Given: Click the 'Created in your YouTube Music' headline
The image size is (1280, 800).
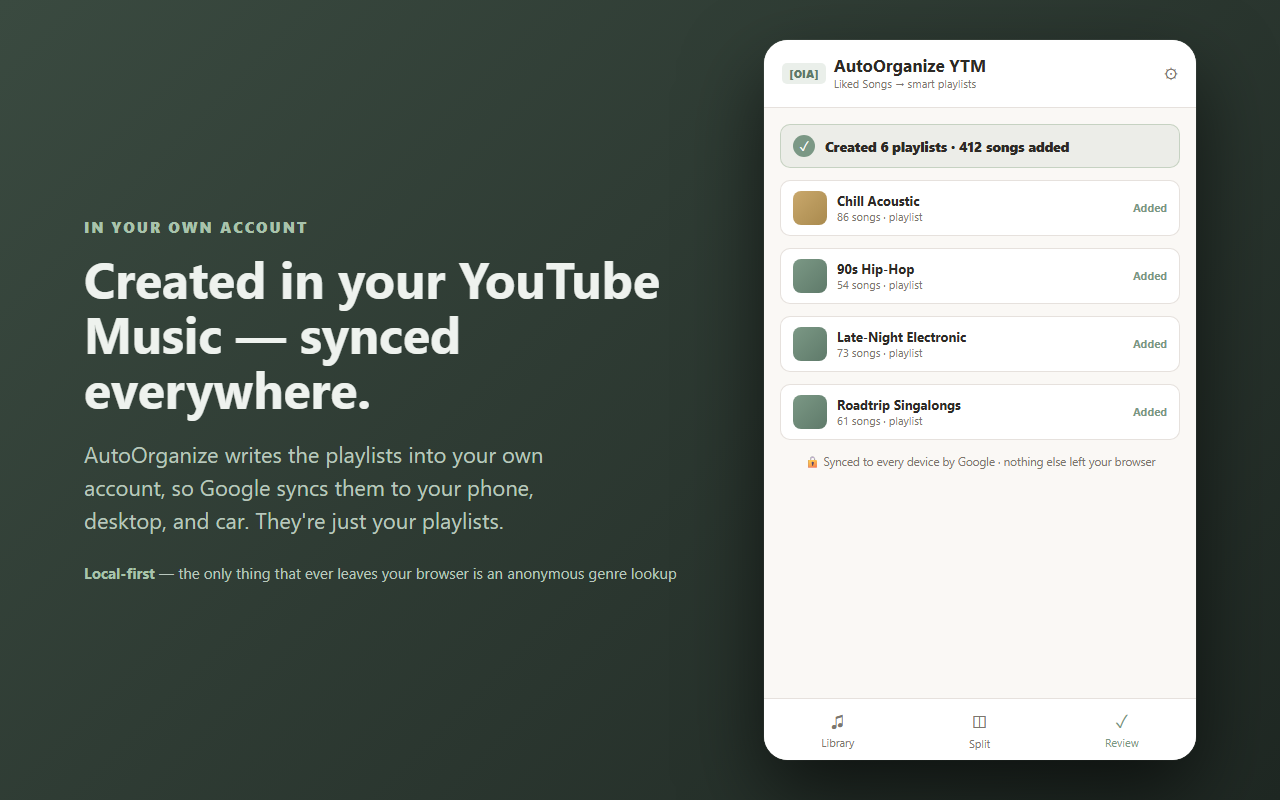Looking at the screenshot, I should pyautogui.click(x=372, y=335).
